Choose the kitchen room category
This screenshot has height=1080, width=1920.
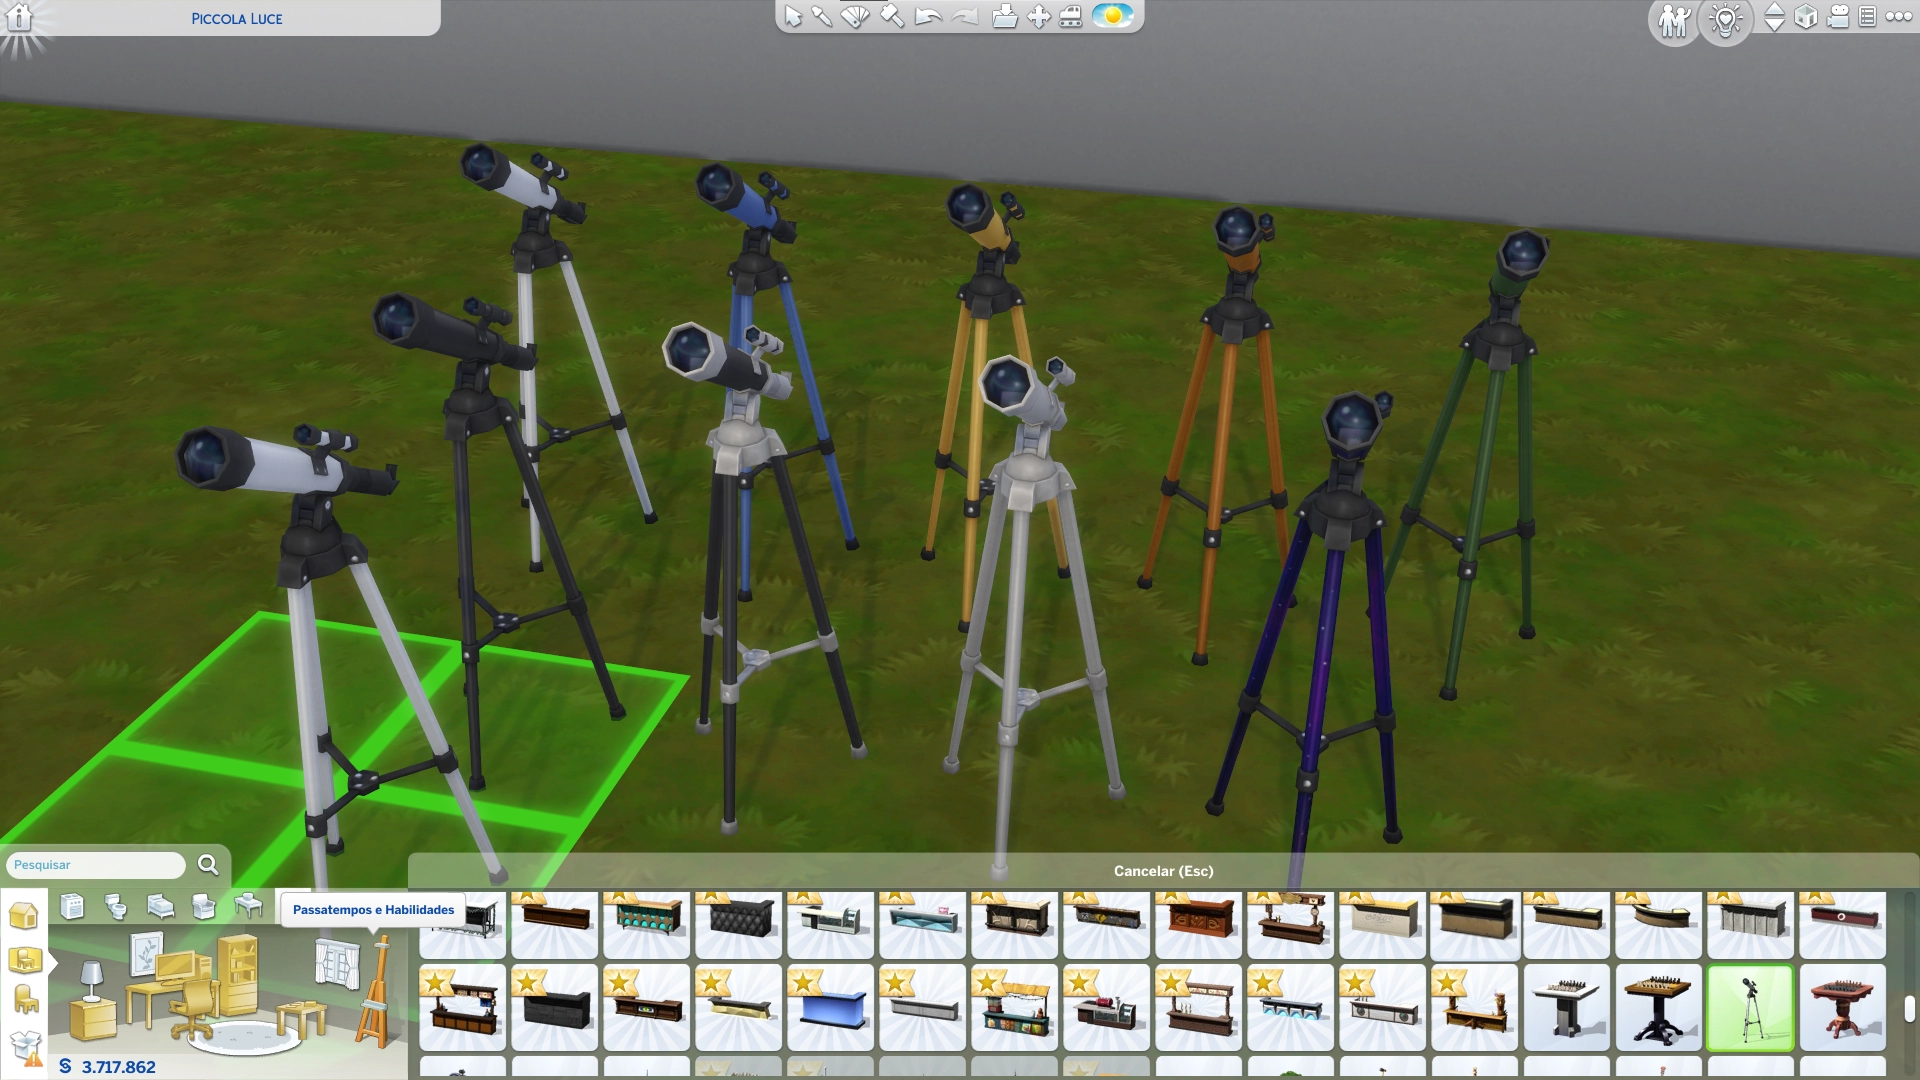[72, 906]
